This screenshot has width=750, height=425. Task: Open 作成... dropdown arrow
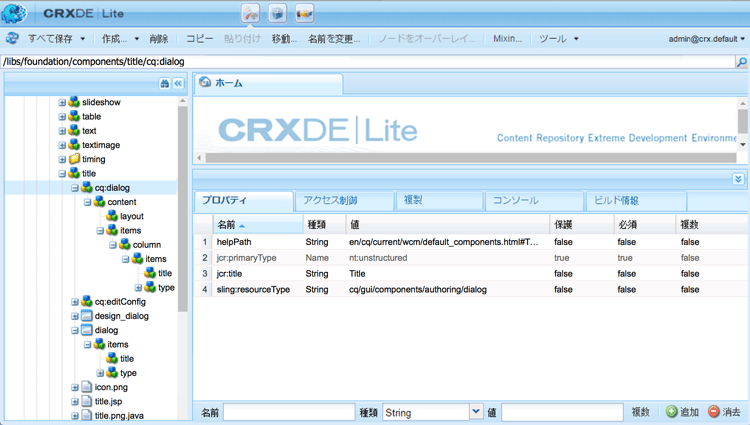pos(136,39)
